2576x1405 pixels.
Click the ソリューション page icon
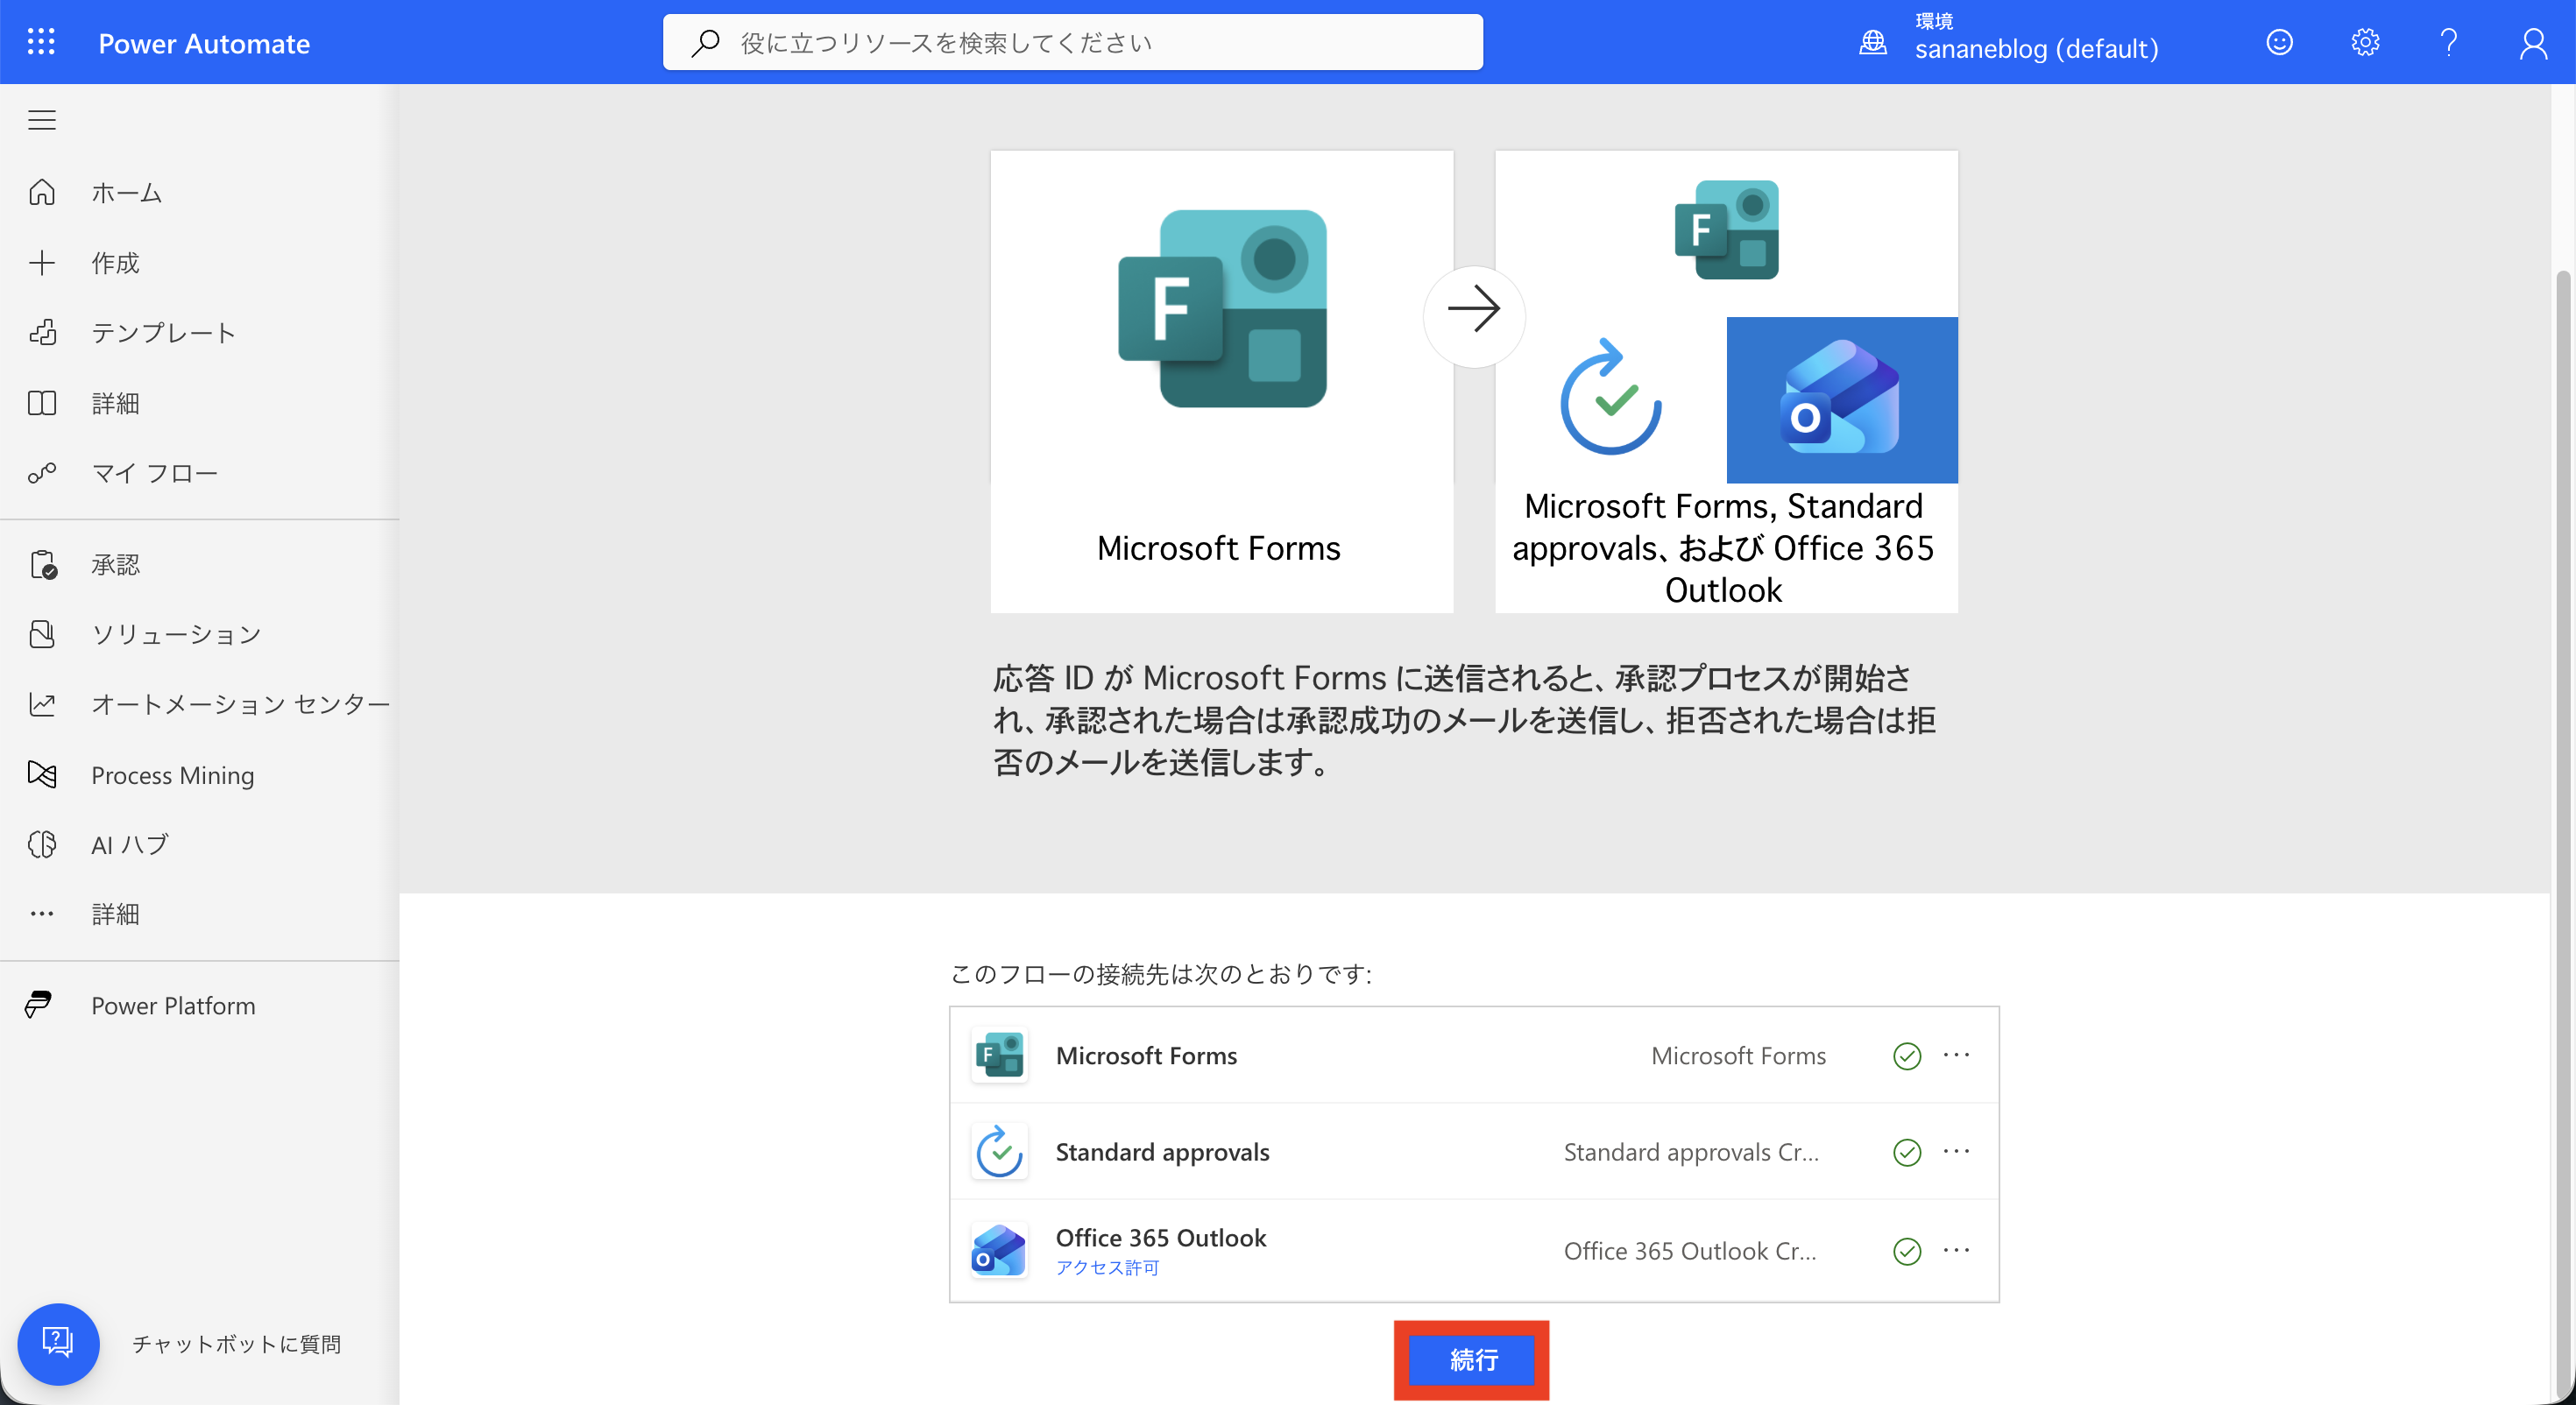(x=42, y=634)
